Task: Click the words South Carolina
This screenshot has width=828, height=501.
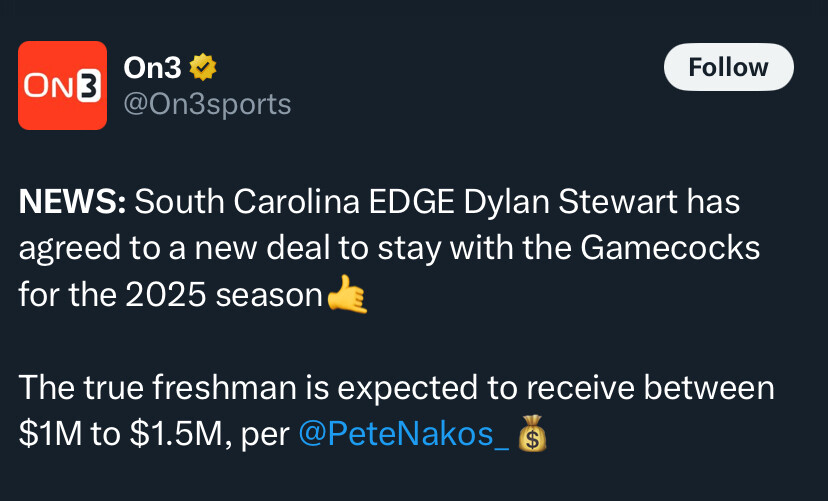Action: coord(247,202)
